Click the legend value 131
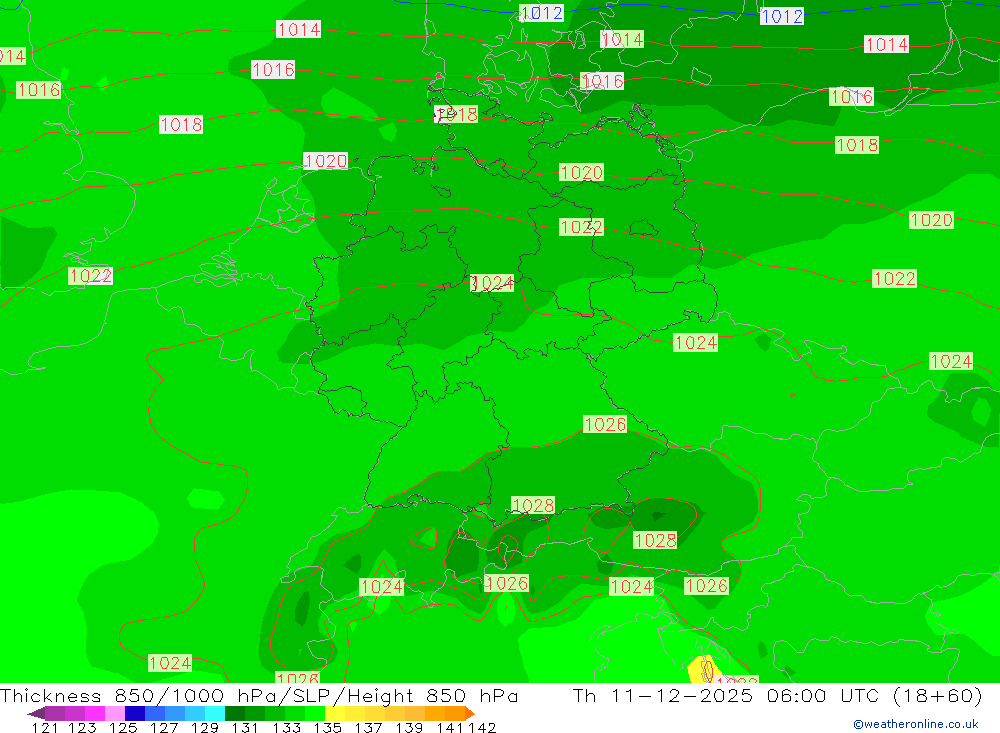Image resolution: width=1000 pixels, height=733 pixels. pos(245,727)
